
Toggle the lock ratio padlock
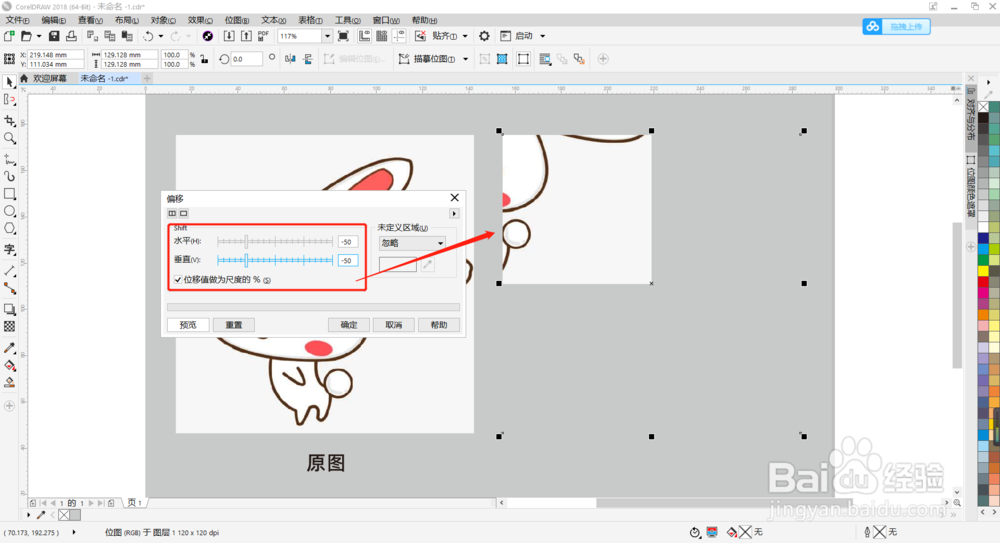click(x=204, y=59)
